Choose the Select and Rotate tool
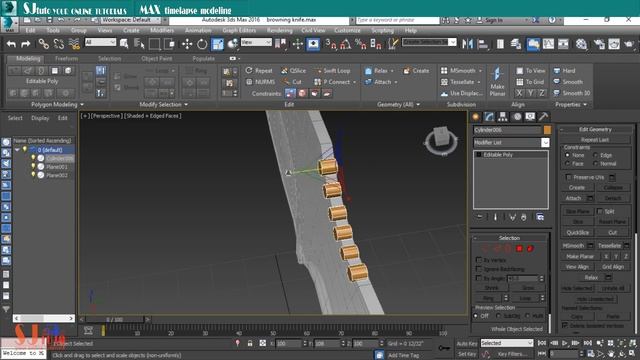 point(202,44)
